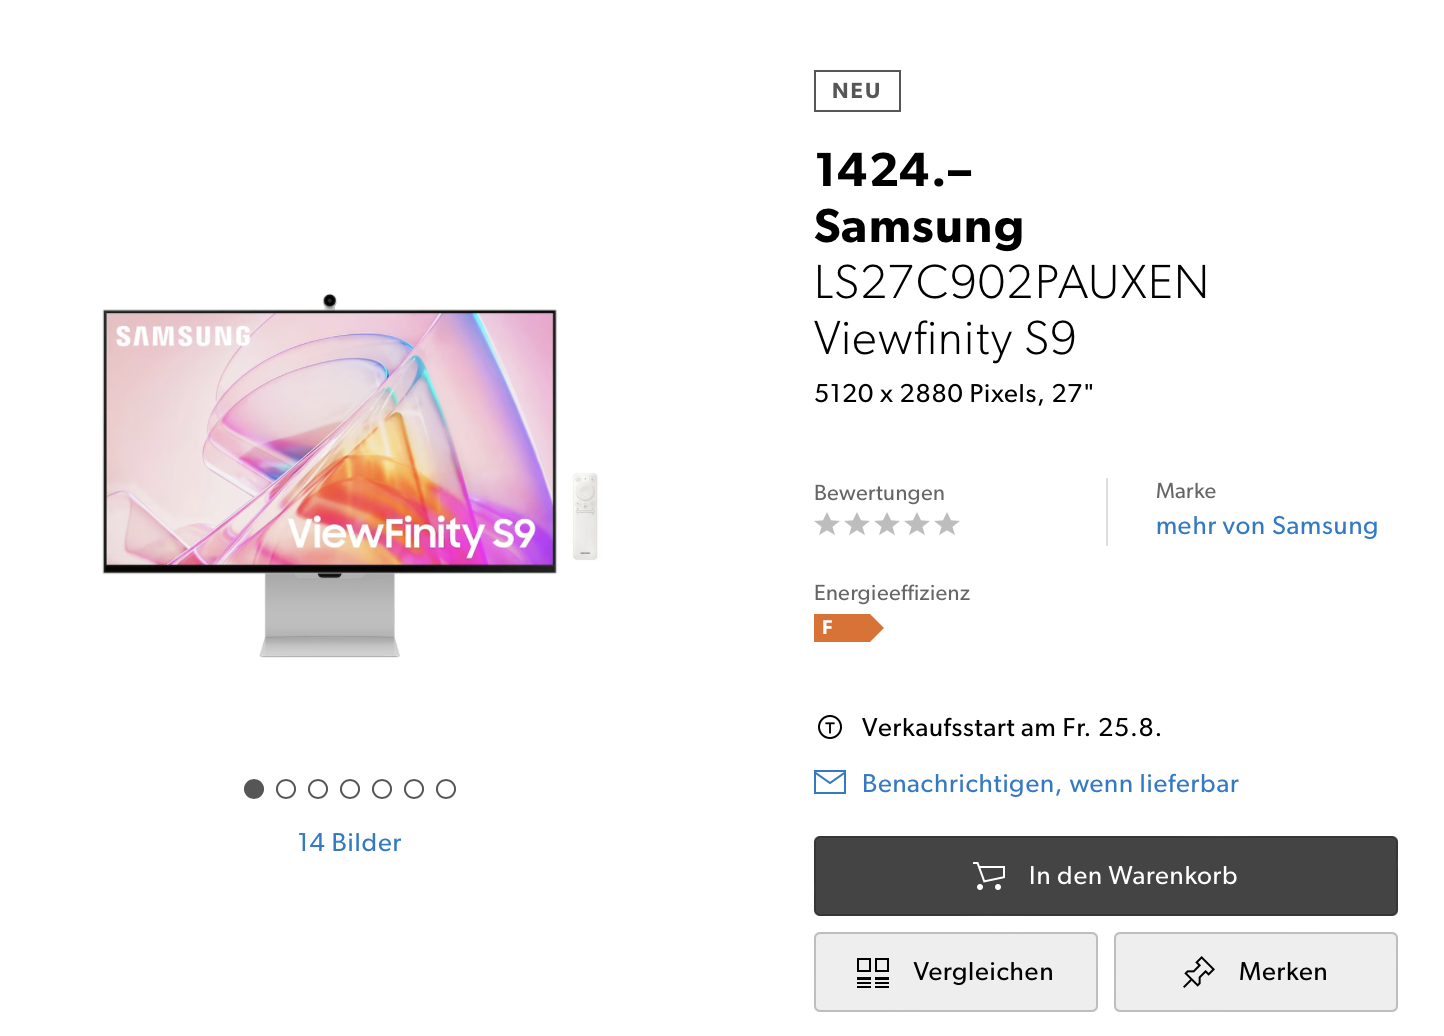The height and width of the screenshot is (1036, 1444).
Task: Click the compare grid icon
Action: point(873,972)
